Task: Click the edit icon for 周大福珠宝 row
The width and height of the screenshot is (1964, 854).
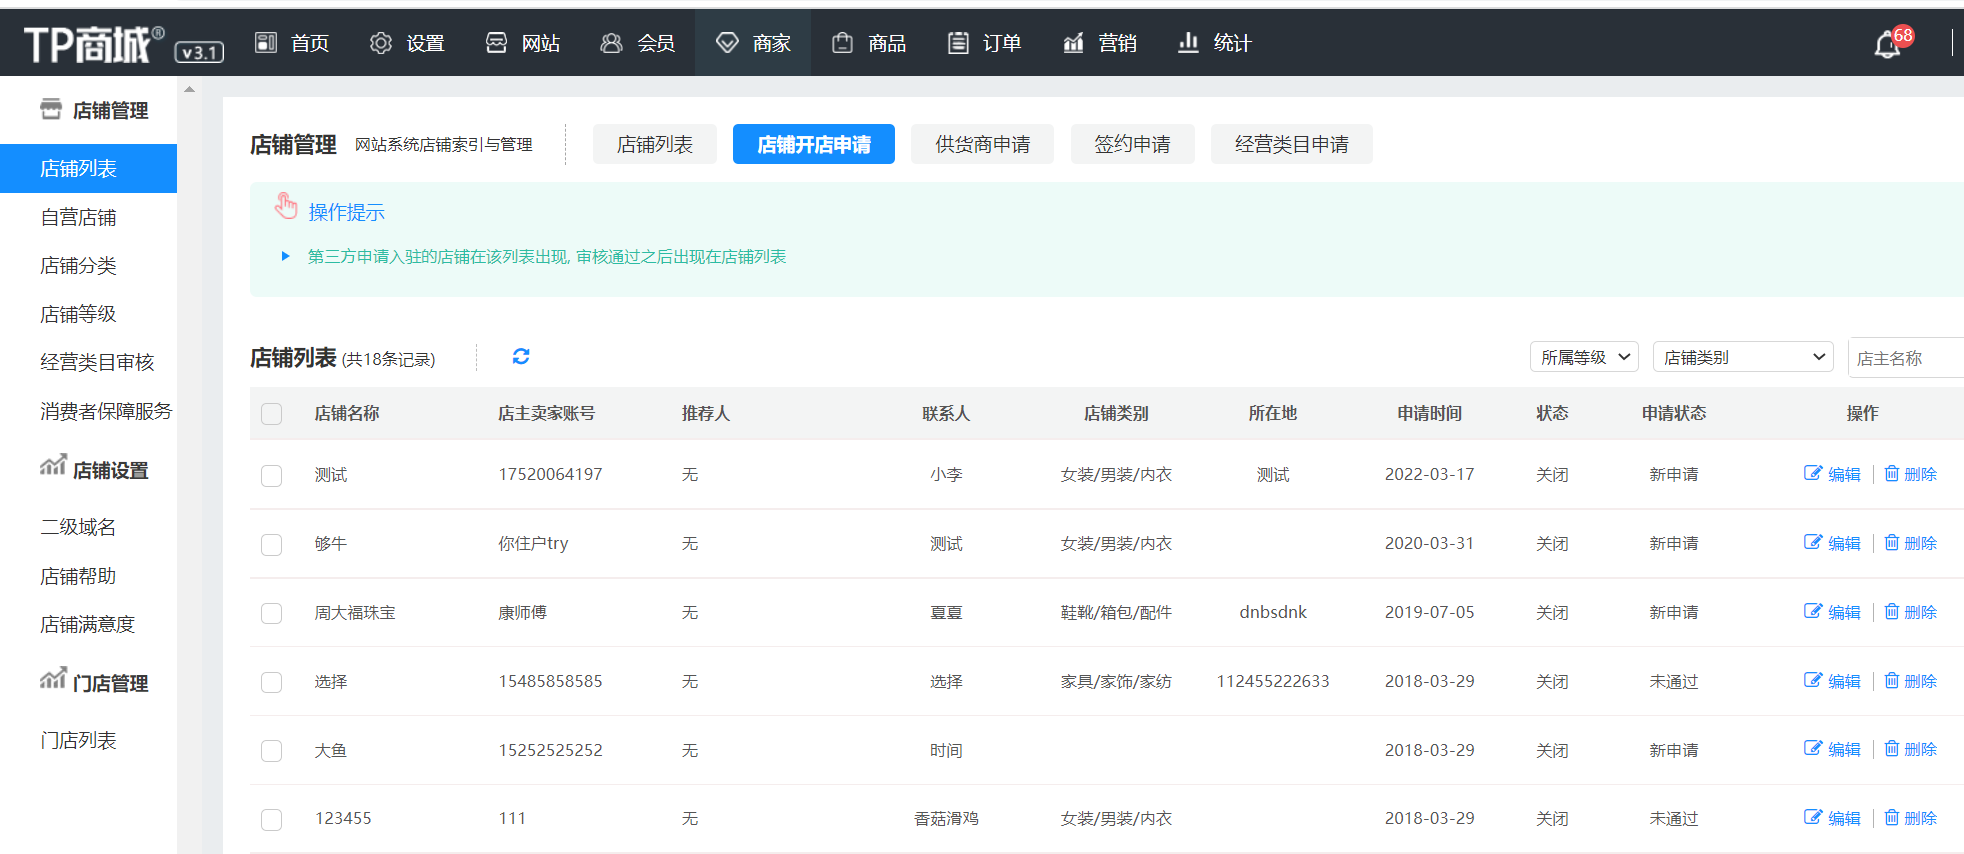Action: tap(1812, 611)
